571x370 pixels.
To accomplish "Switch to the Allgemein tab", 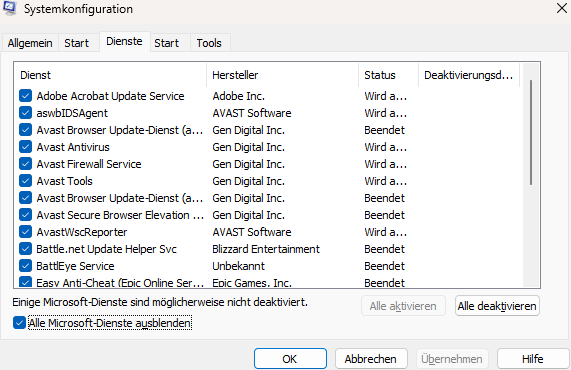I will click(30, 43).
